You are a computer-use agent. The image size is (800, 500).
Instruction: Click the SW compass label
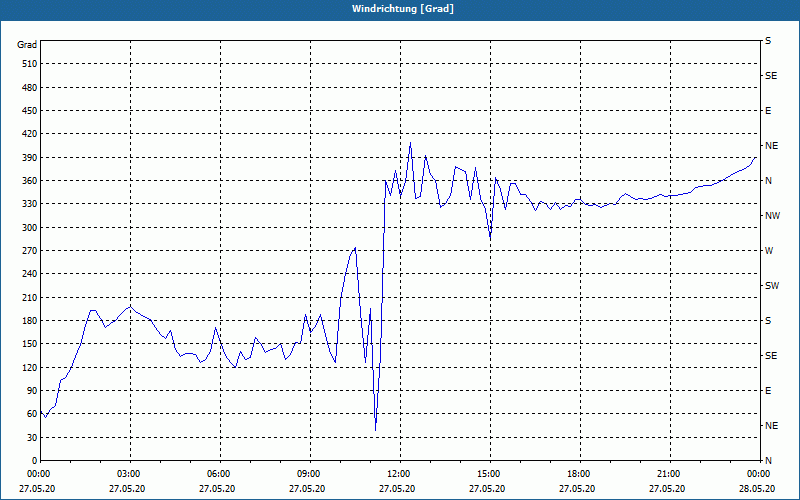[x=772, y=286]
